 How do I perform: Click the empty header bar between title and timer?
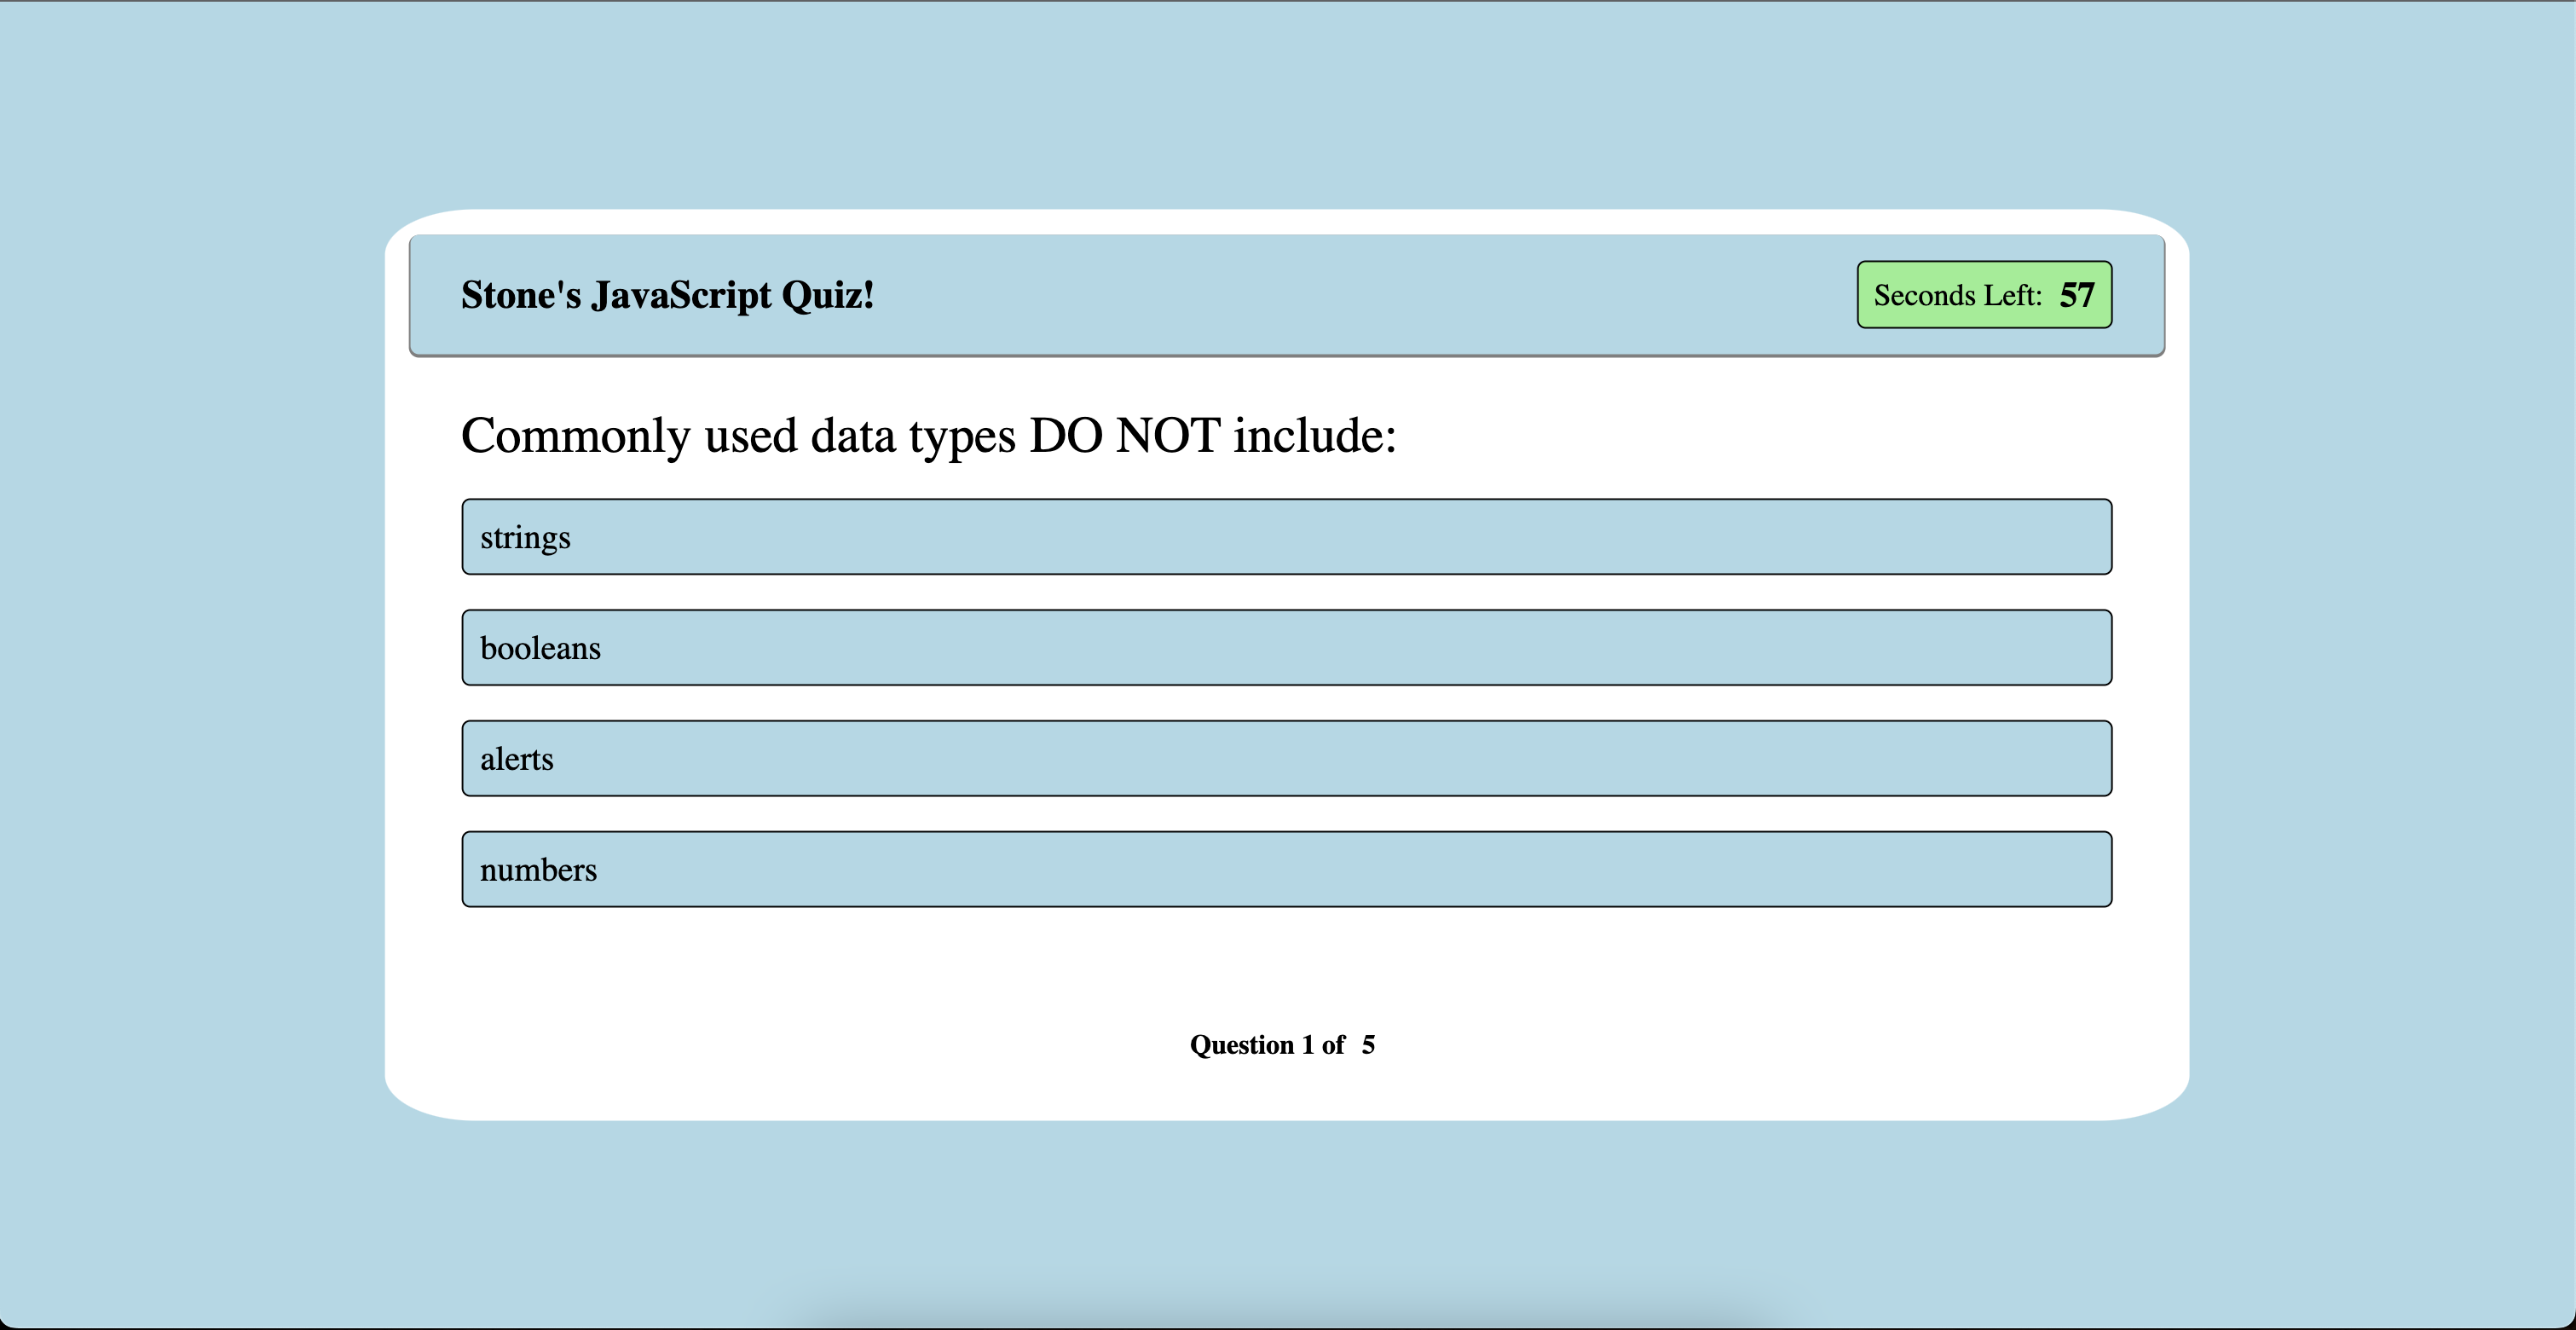tap(1360, 295)
